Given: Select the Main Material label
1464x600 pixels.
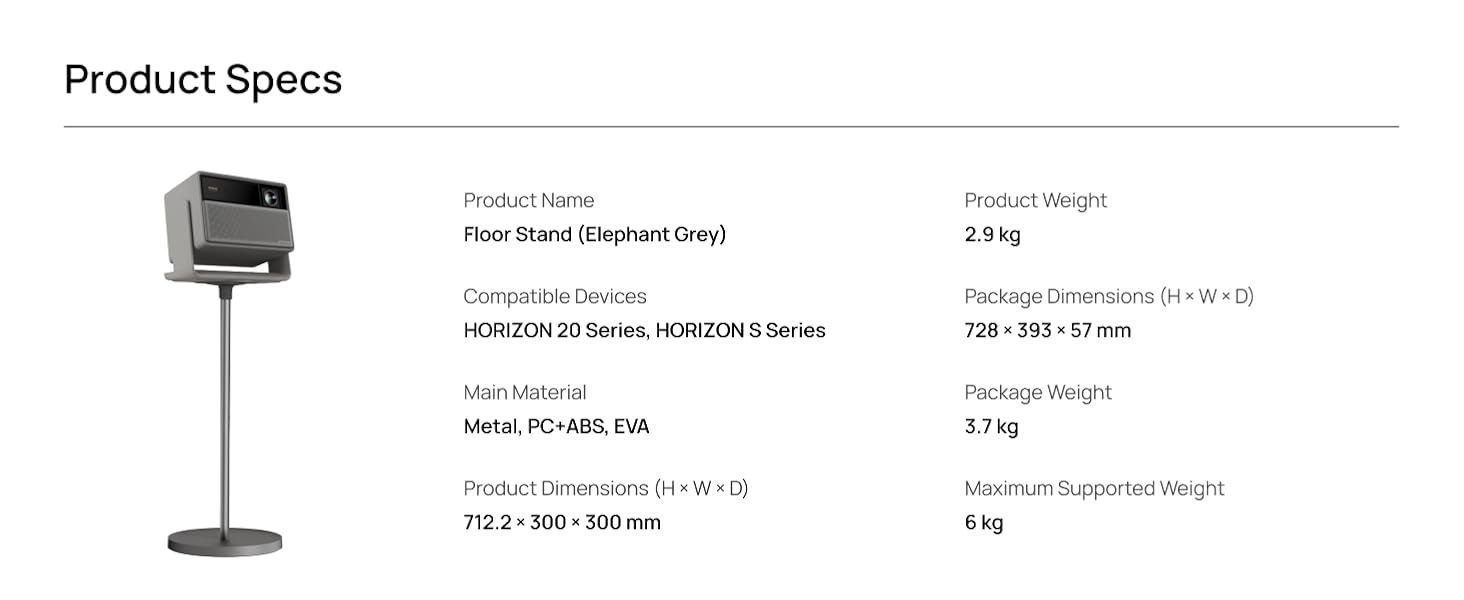Looking at the screenshot, I should [x=525, y=392].
